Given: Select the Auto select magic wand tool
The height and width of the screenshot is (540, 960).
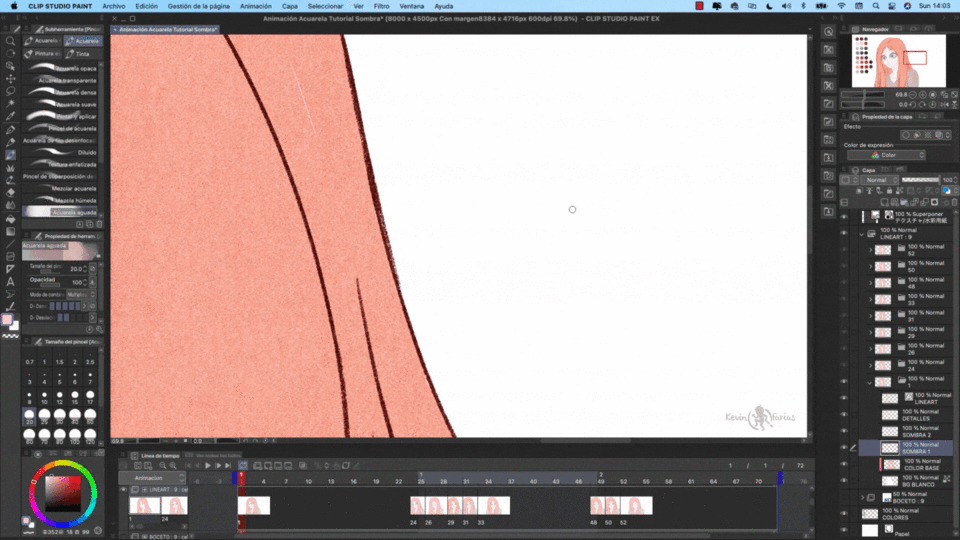Looking at the screenshot, I should click(10, 103).
